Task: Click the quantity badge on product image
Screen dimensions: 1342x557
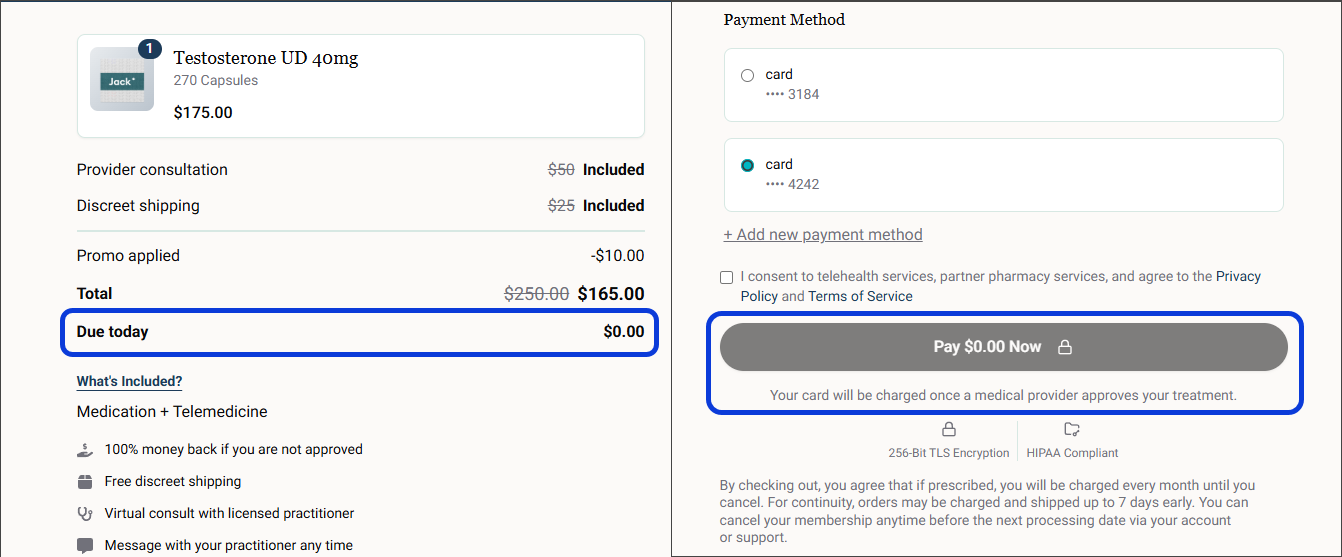Action: 149,48
